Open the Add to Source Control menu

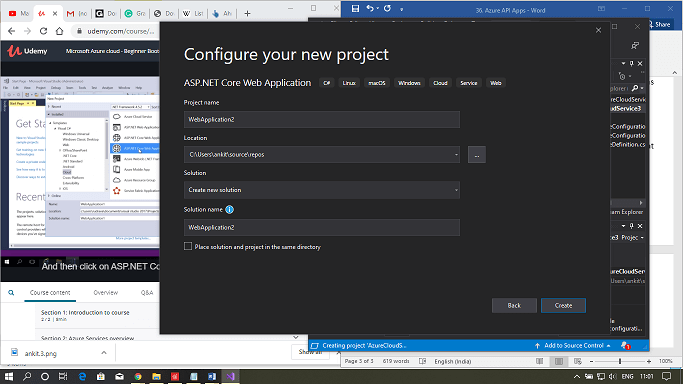pos(573,346)
